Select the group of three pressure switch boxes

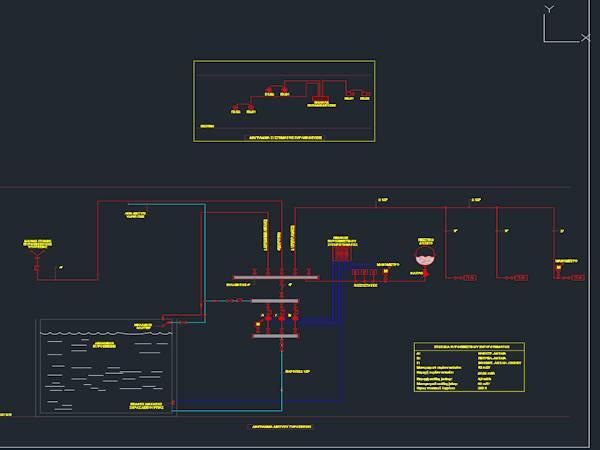pos(364,272)
